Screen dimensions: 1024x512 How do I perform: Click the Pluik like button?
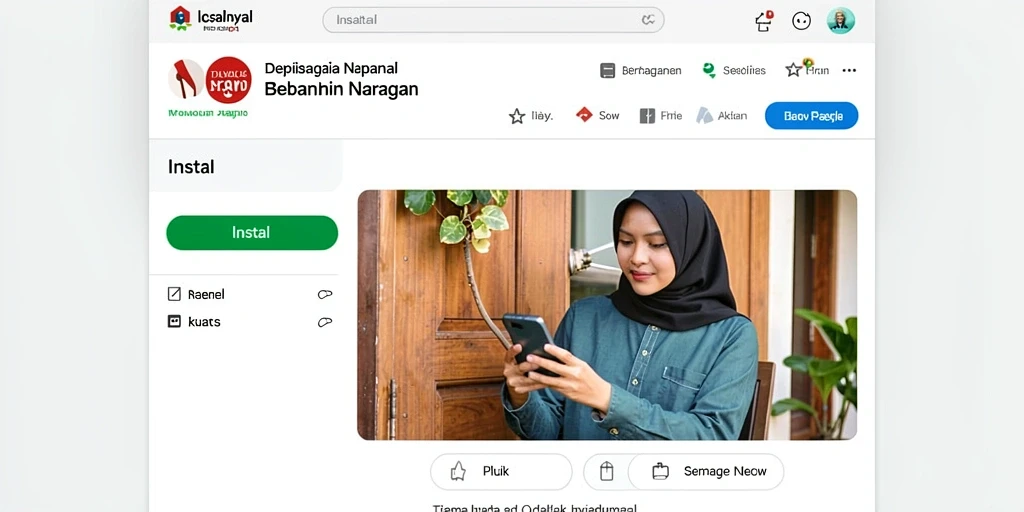pos(501,472)
